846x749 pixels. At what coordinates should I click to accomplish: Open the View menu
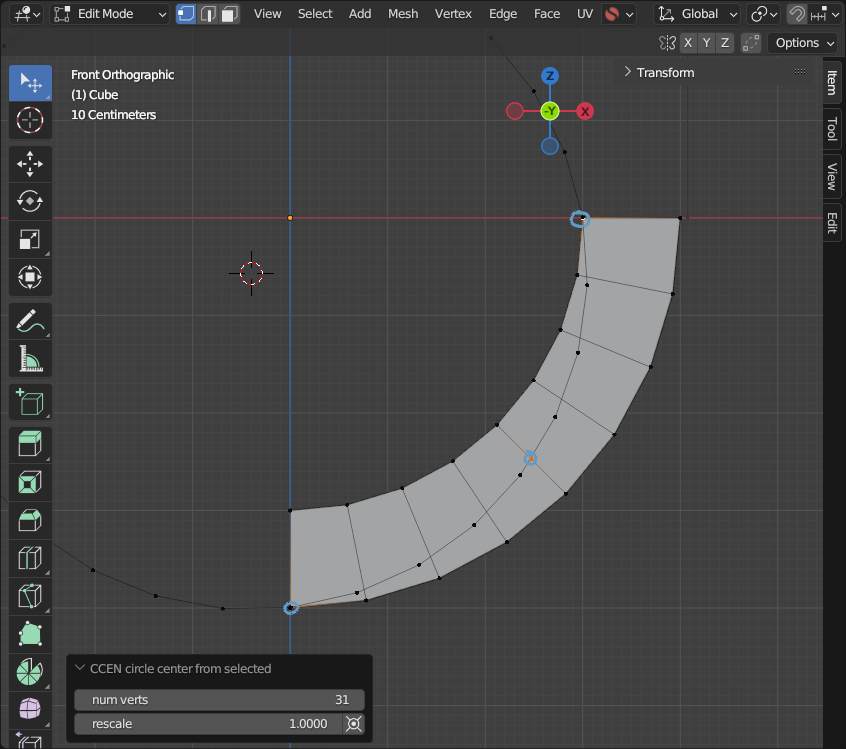(x=268, y=14)
